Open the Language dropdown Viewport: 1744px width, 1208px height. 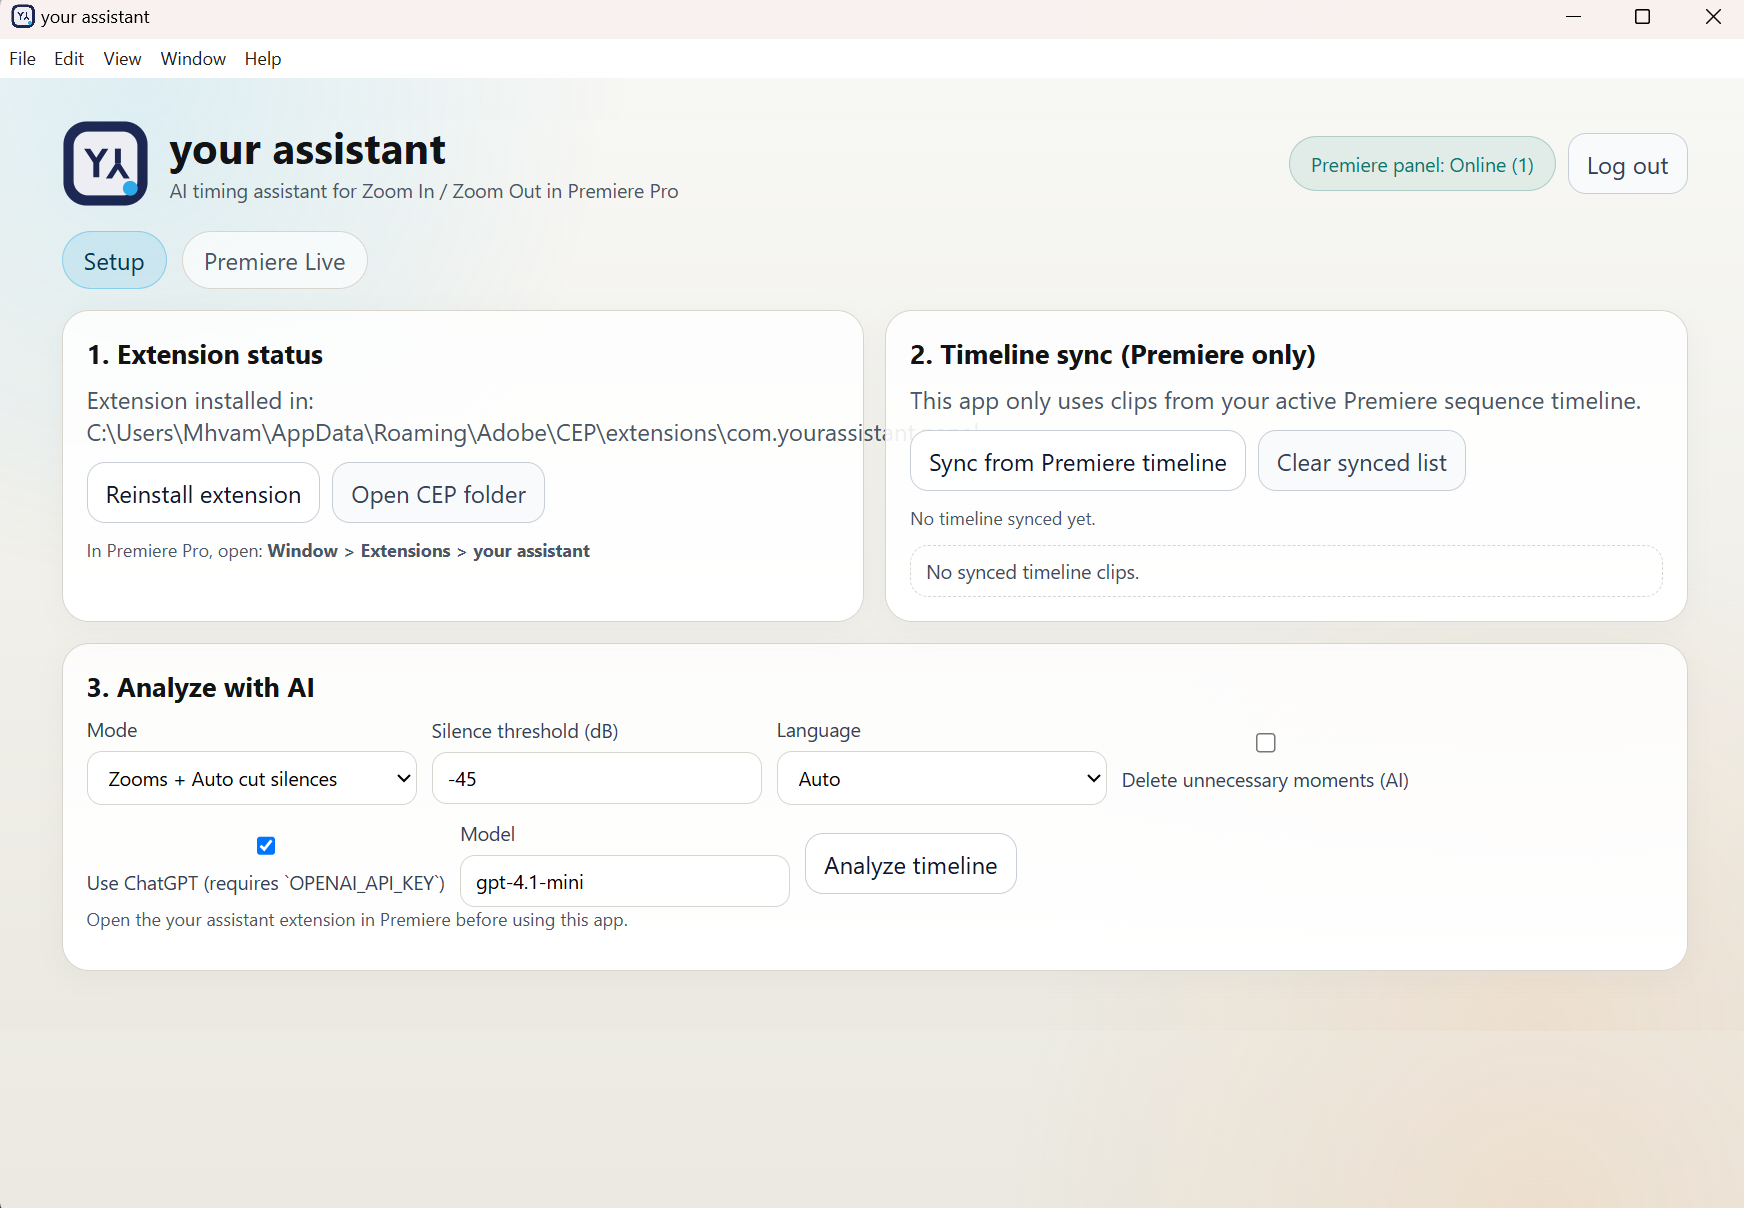point(940,778)
